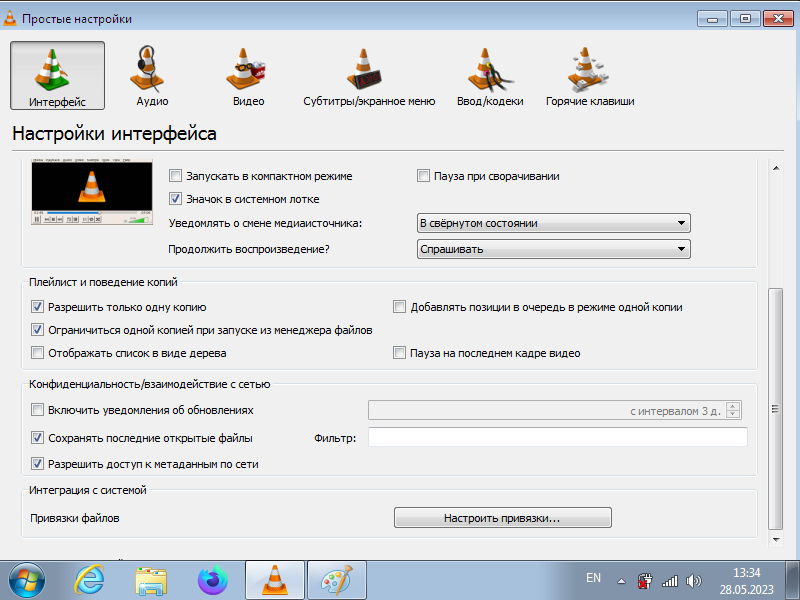Click the scrollbar down arrow
The image size is (800, 600).
tap(776, 539)
